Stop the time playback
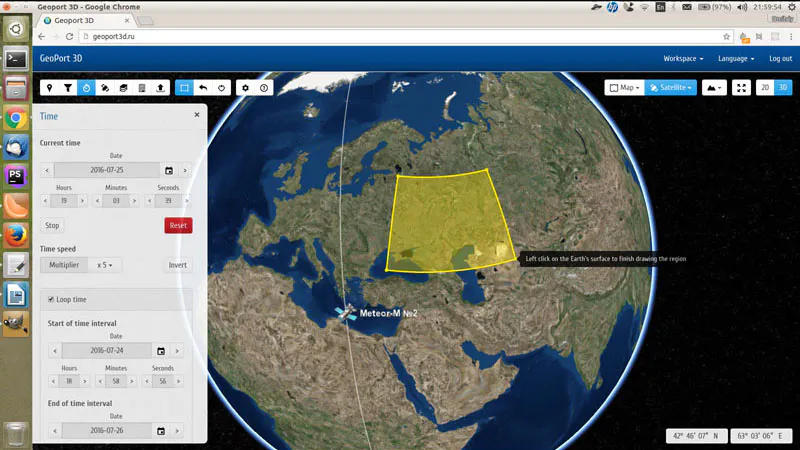 tap(52, 225)
